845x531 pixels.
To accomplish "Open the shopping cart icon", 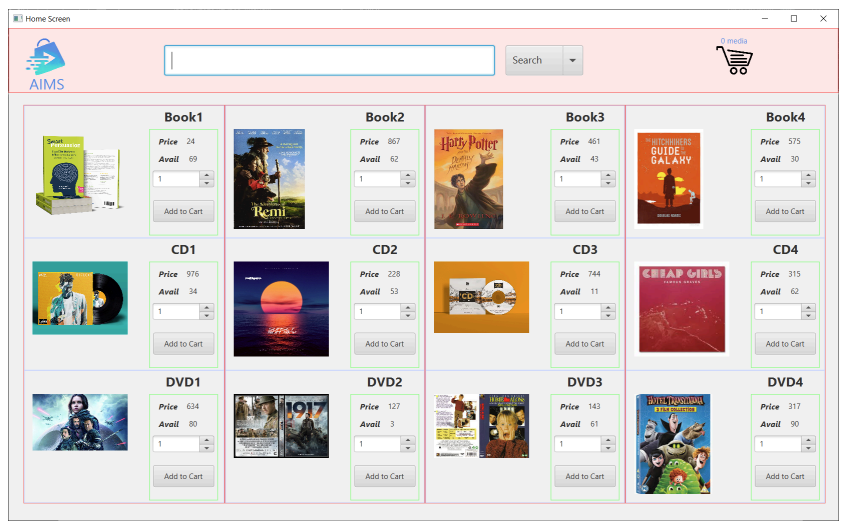I will [735, 60].
